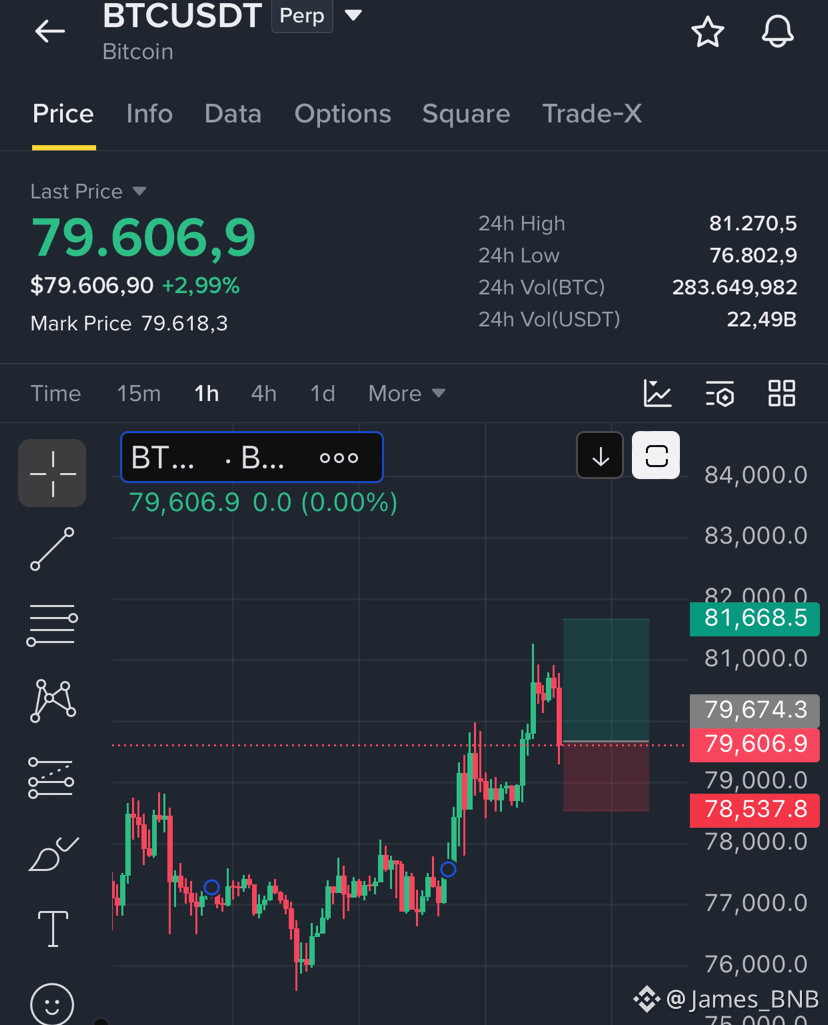Click the 24h Vol(BTC) 283.649,982 value

[735, 288]
